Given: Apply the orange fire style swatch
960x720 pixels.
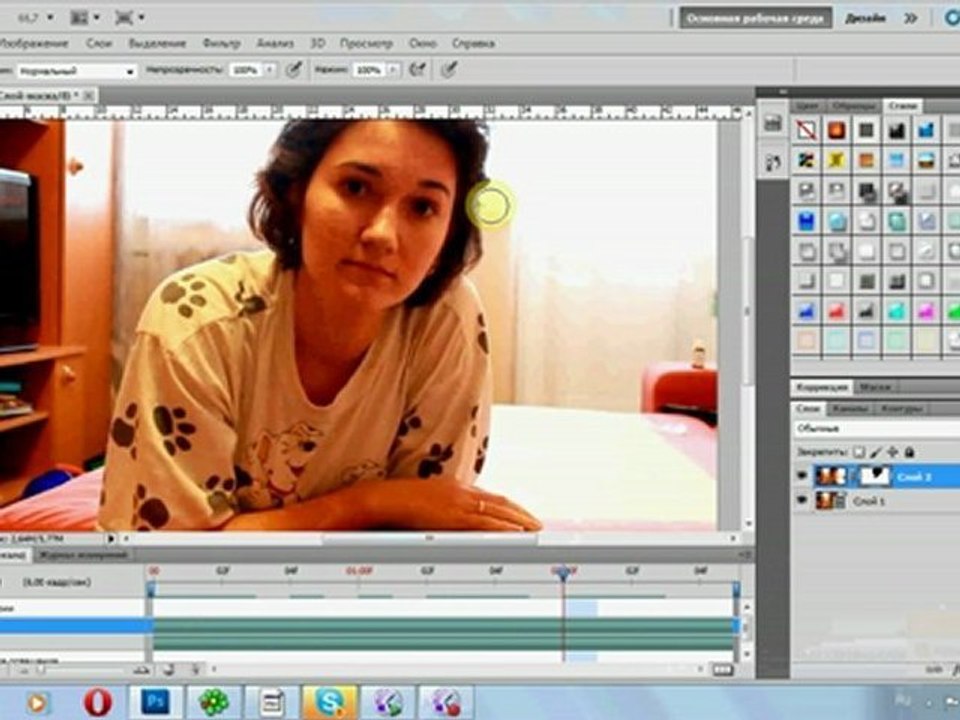Looking at the screenshot, I should (836, 130).
